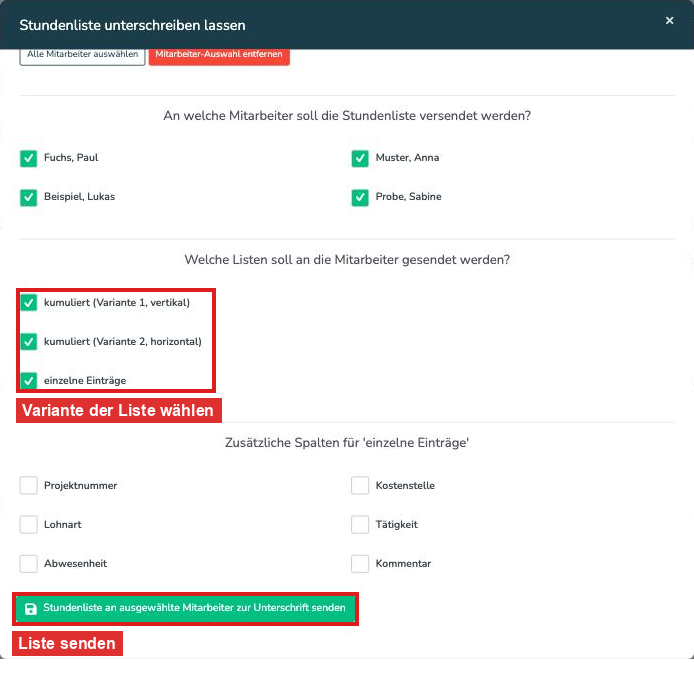Screen dimensions: 694x699
Task: Uncheck employee Fuchs, Paul
Action: 29,158
